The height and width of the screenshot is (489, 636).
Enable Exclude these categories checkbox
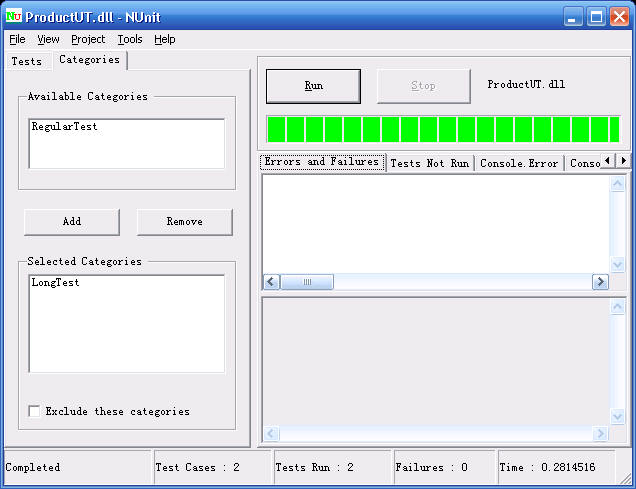[x=34, y=411]
